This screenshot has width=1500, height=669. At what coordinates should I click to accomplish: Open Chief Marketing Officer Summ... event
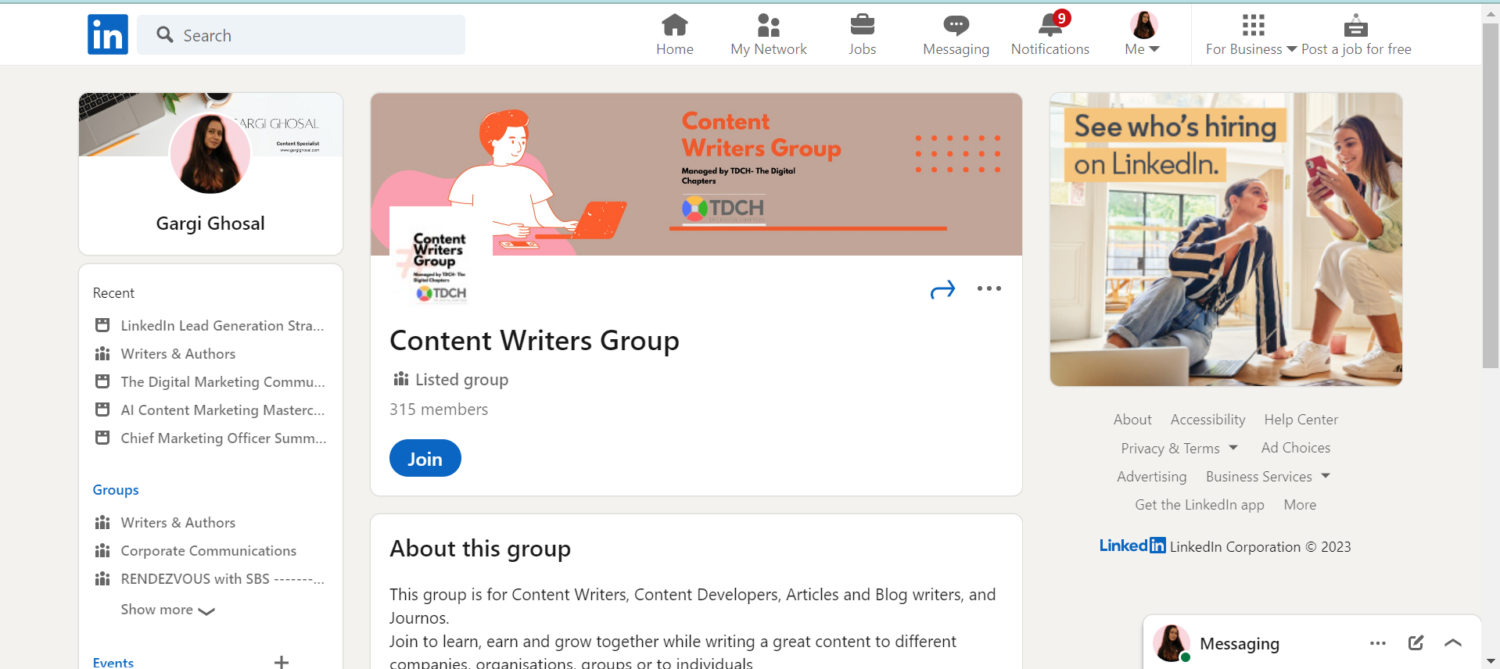pyautogui.click(x=223, y=438)
